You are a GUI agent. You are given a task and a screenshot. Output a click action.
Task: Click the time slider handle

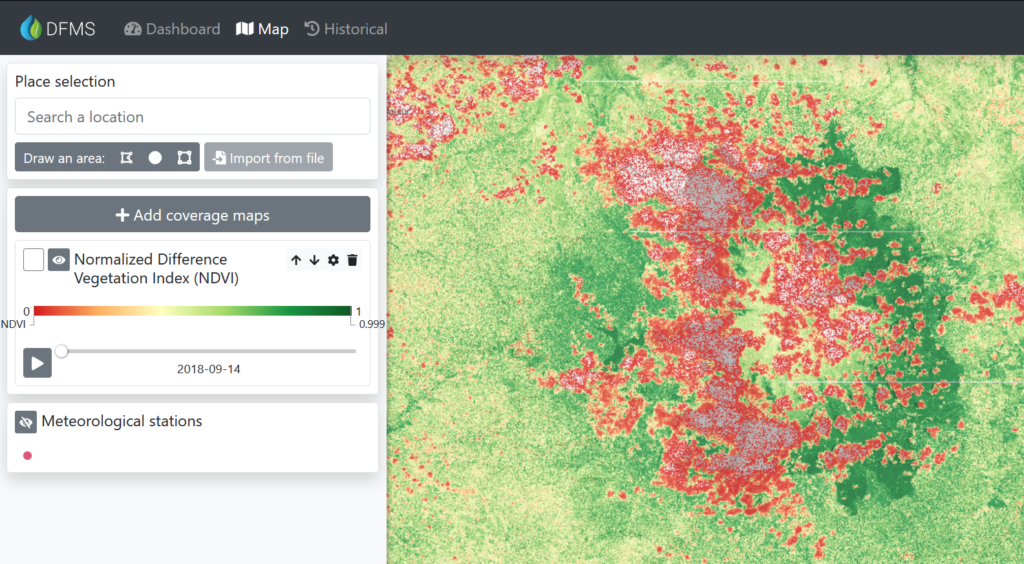(x=61, y=351)
